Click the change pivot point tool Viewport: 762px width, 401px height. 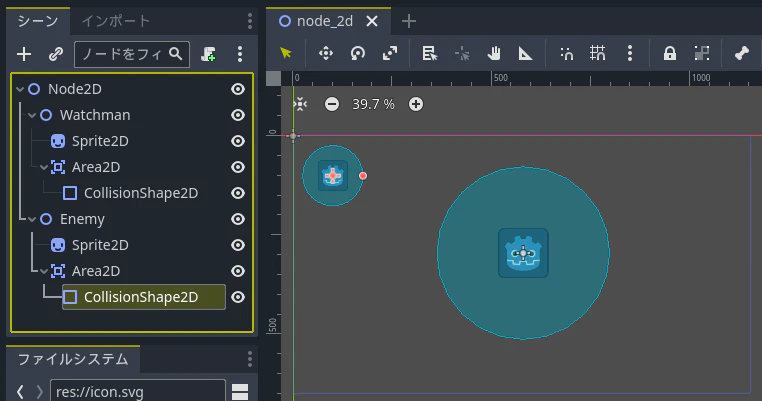coord(462,53)
